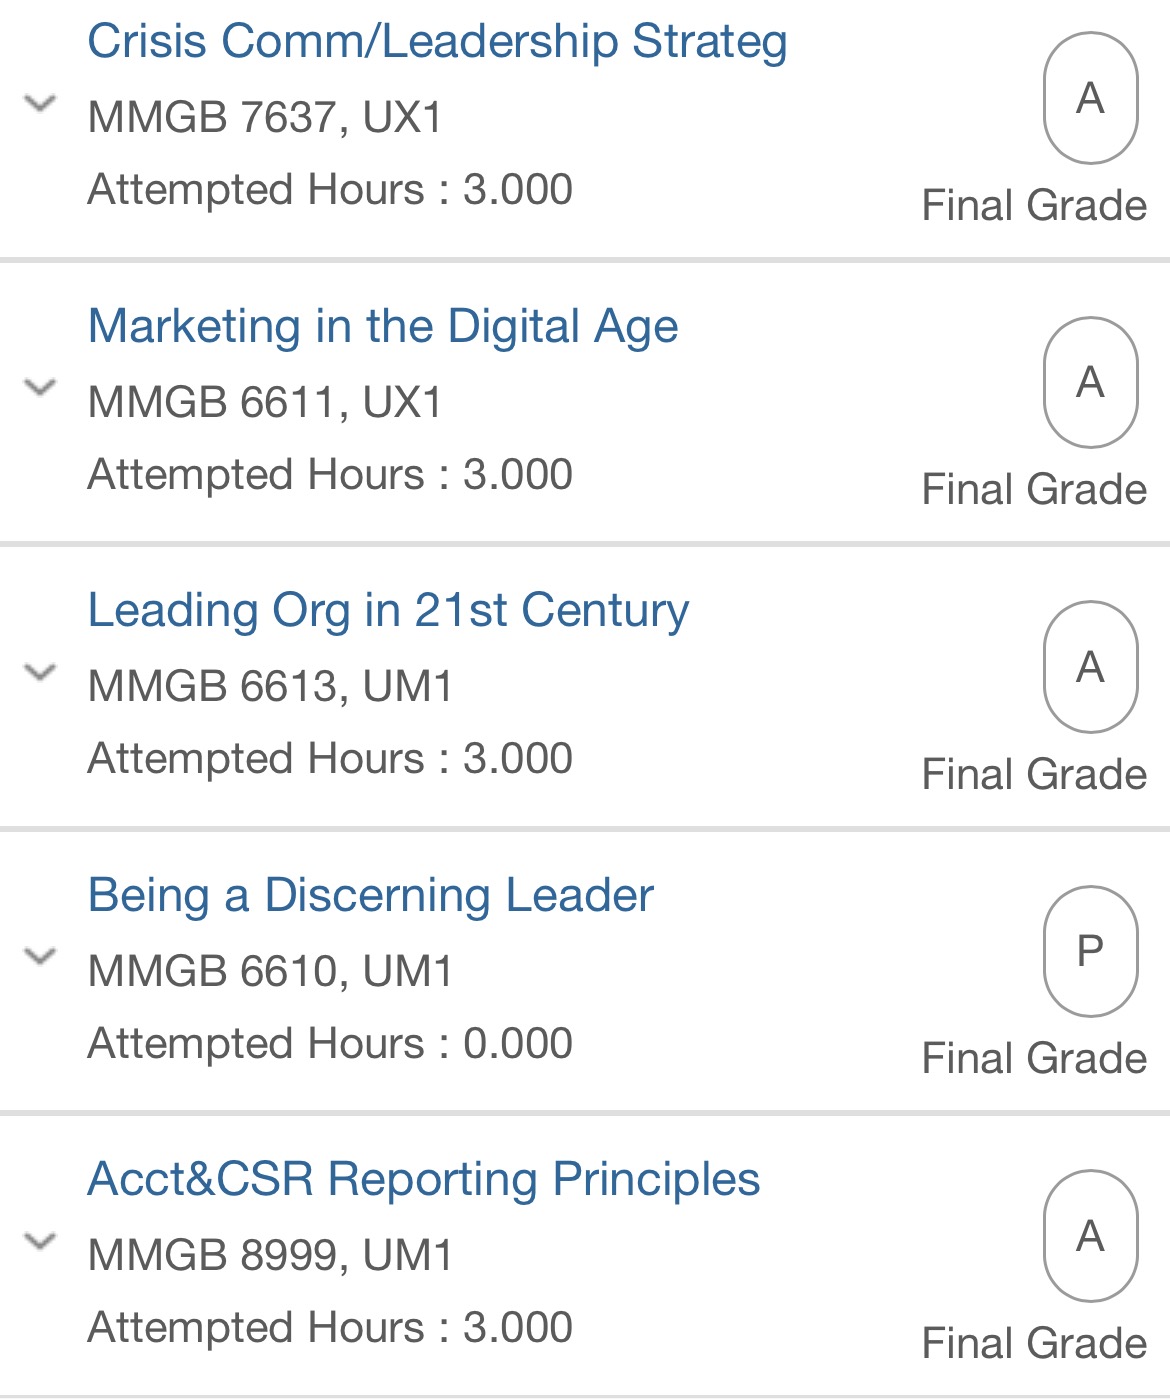
Task: Open the Acct&CSR Reporting Principles link
Action: (423, 1180)
